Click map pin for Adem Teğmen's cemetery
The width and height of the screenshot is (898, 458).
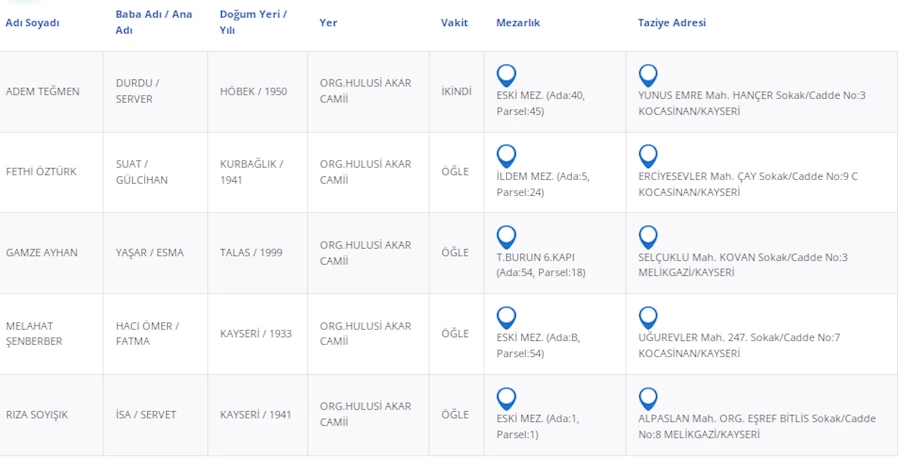click(506, 75)
